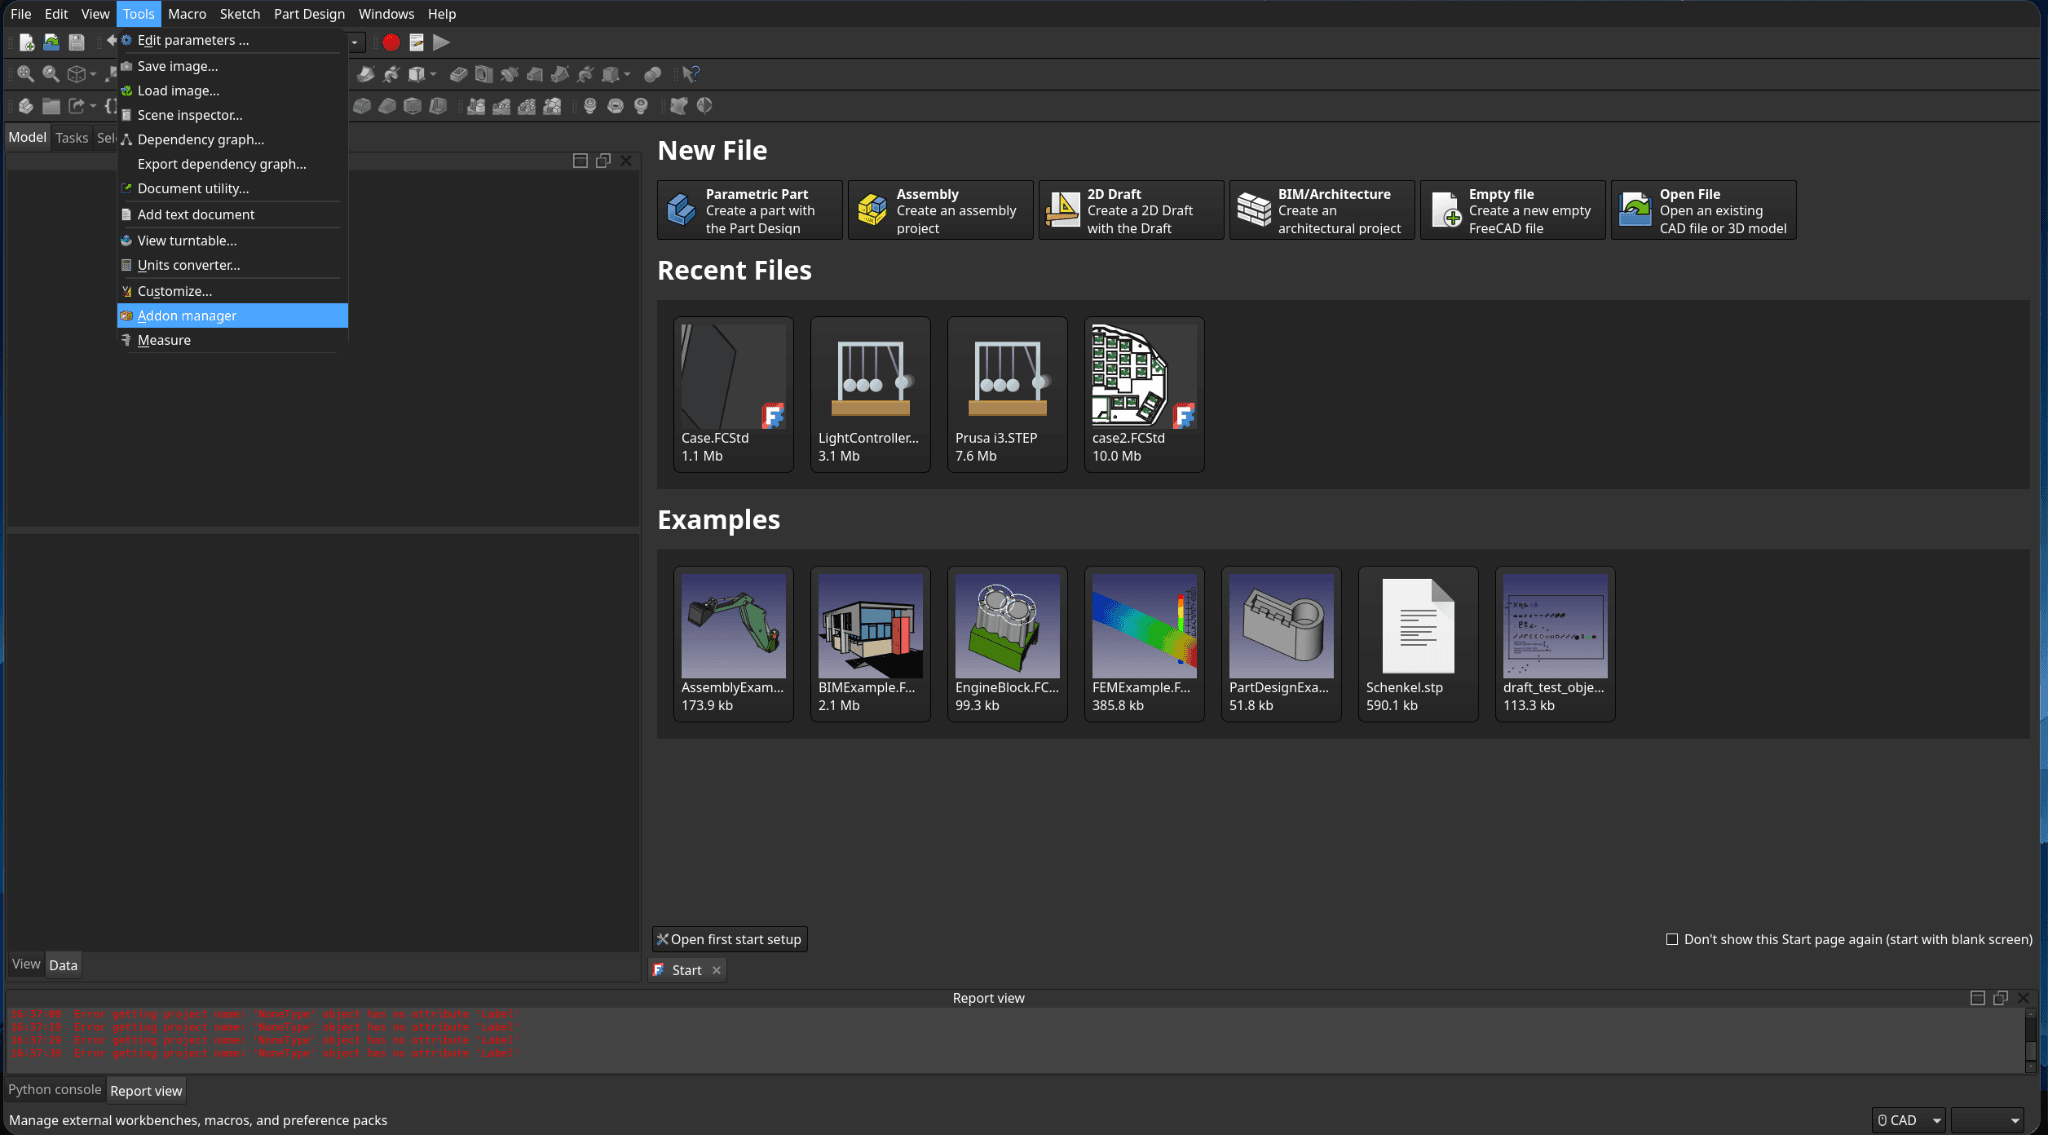Click the Thickness tool icon
2048x1135 pixels.
(438, 106)
